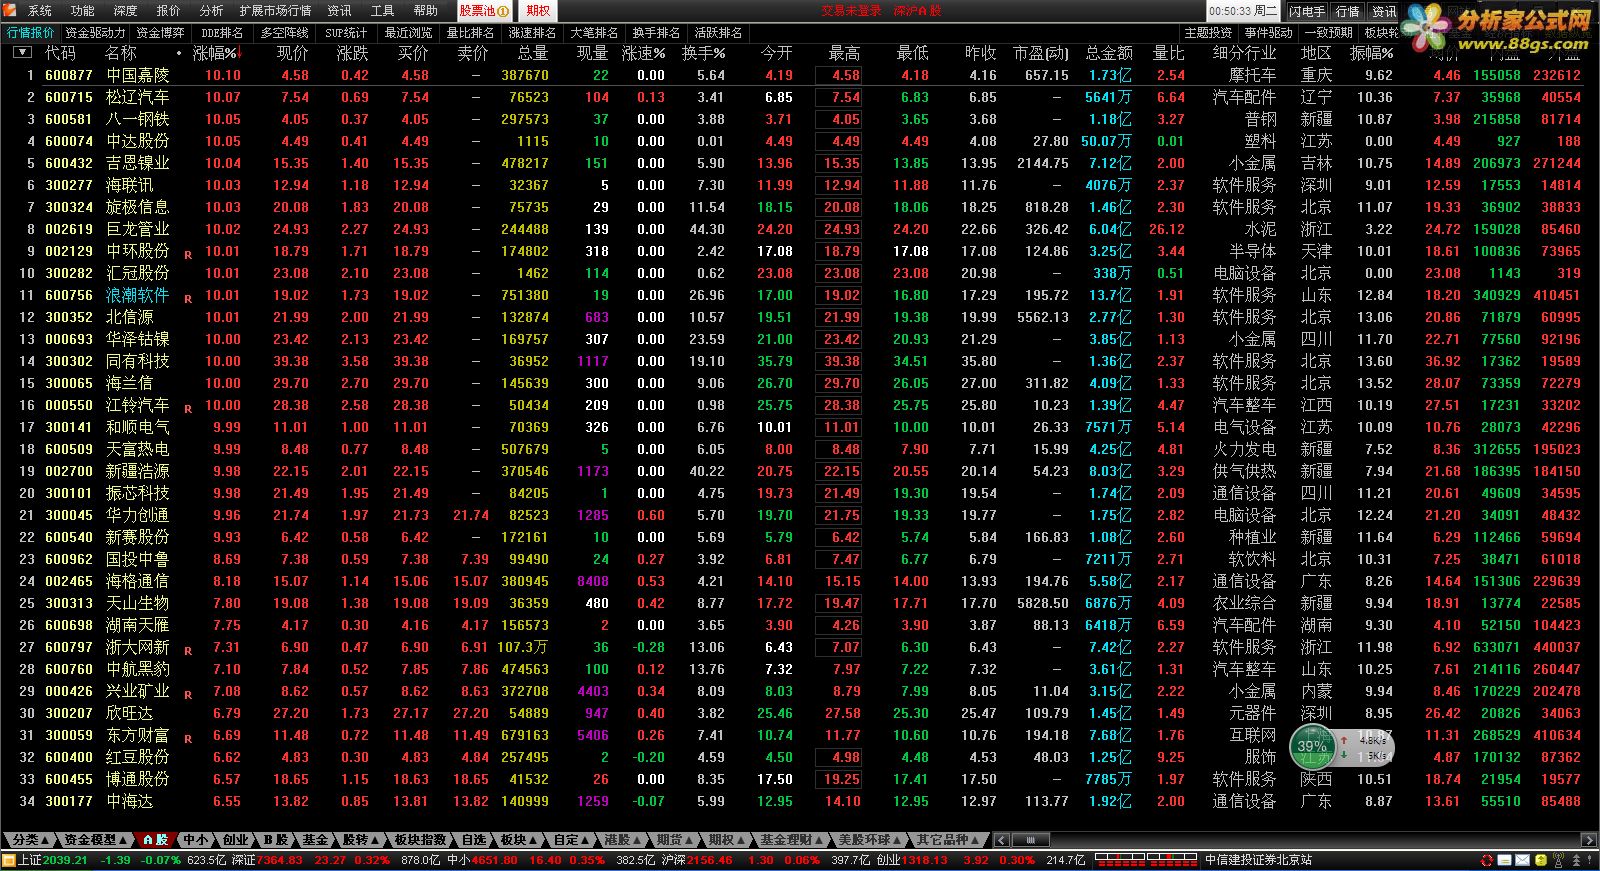Switch to the DDE排名 tab

tap(222, 33)
